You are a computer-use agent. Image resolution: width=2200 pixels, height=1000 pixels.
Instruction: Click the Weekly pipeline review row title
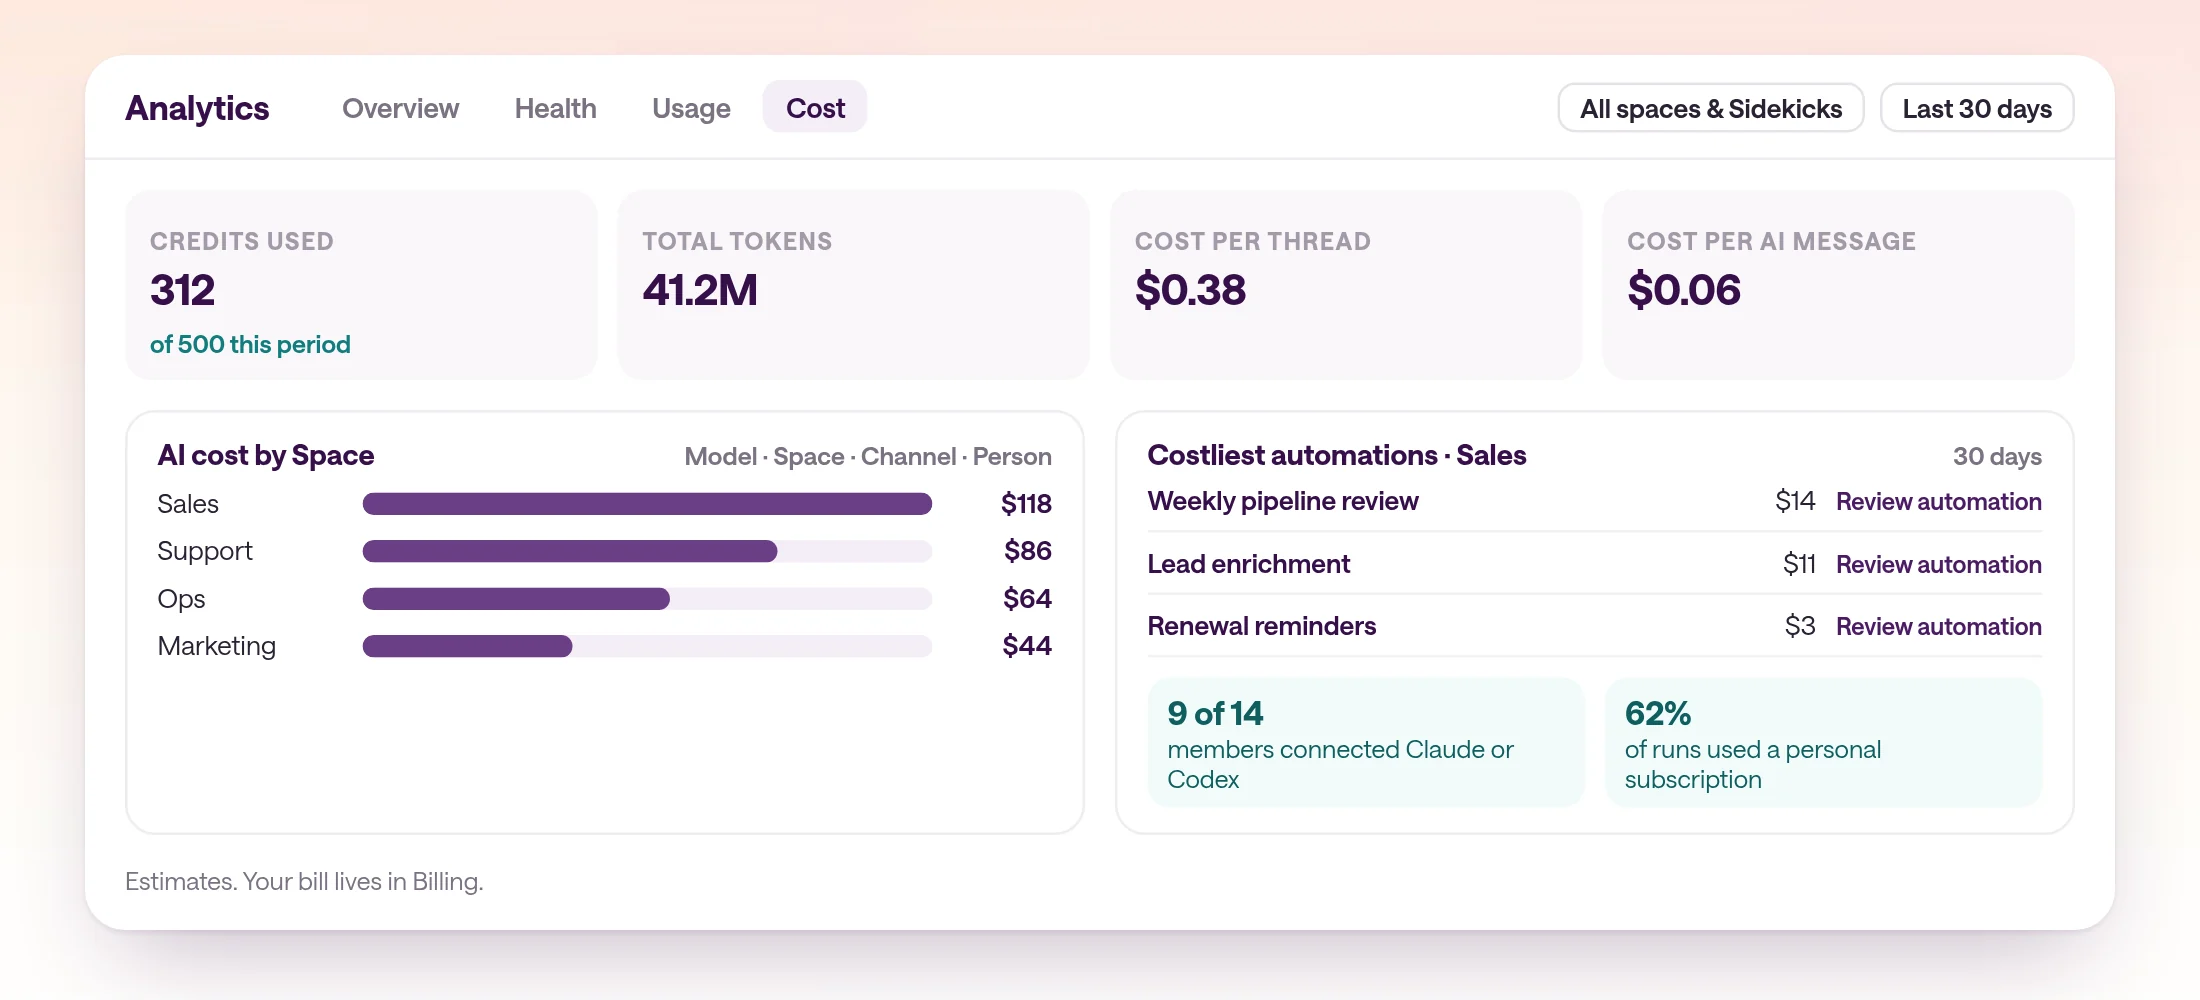[1283, 501]
